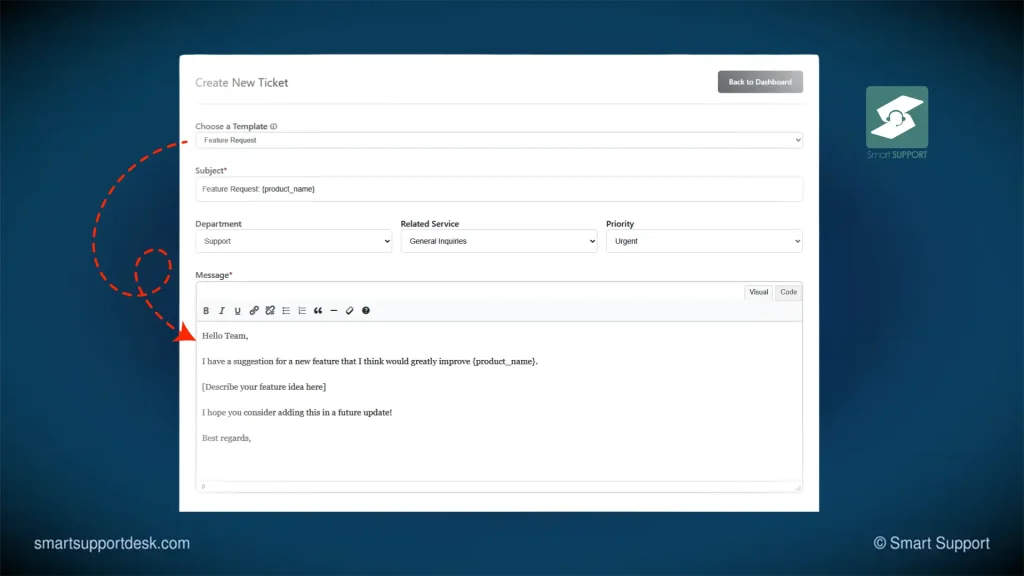
Task: Open editor help via the question mark icon
Action: click(x=366, y=311)
